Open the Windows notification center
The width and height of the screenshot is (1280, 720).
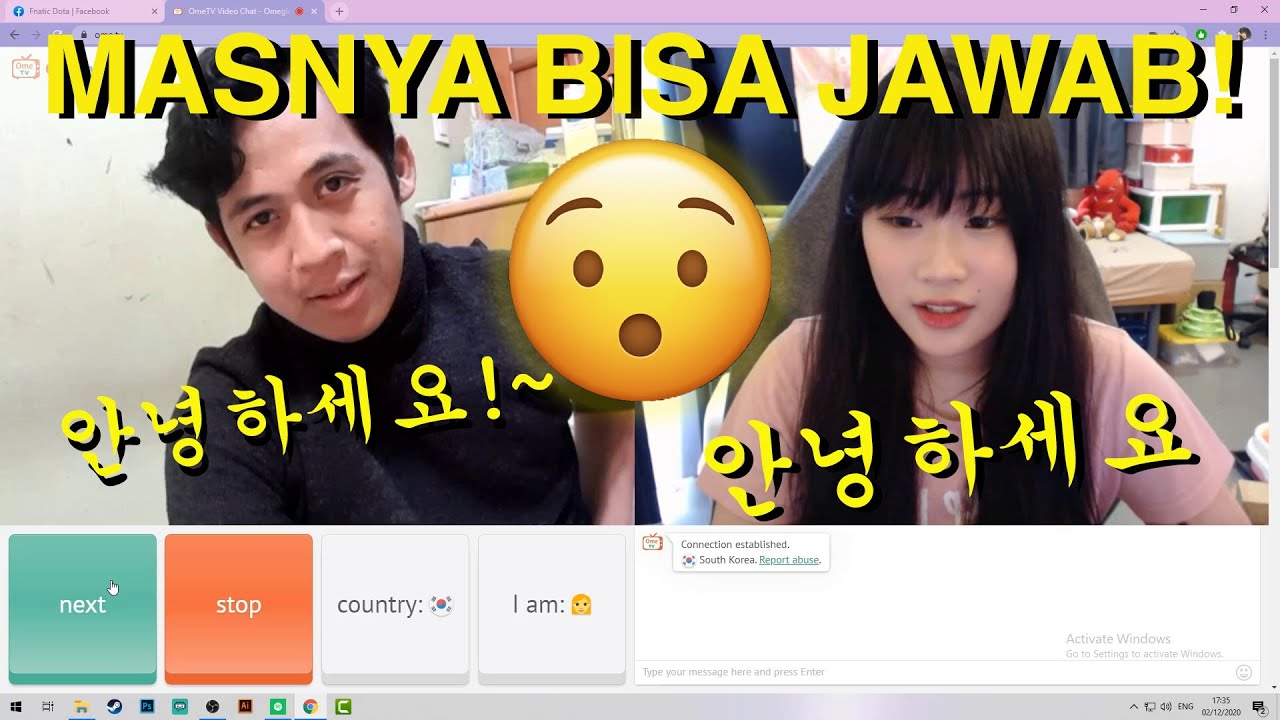click(1260, 707)
